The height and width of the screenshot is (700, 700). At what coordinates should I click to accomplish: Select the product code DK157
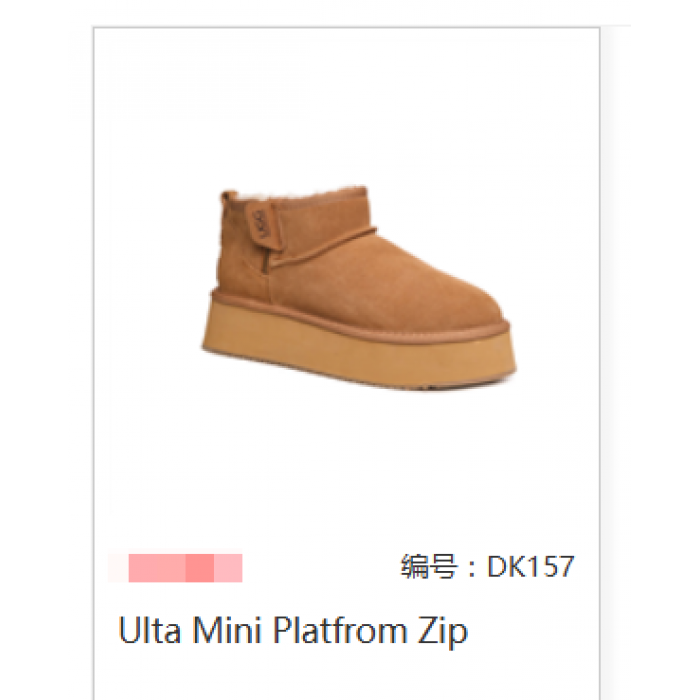pos(530,567)
